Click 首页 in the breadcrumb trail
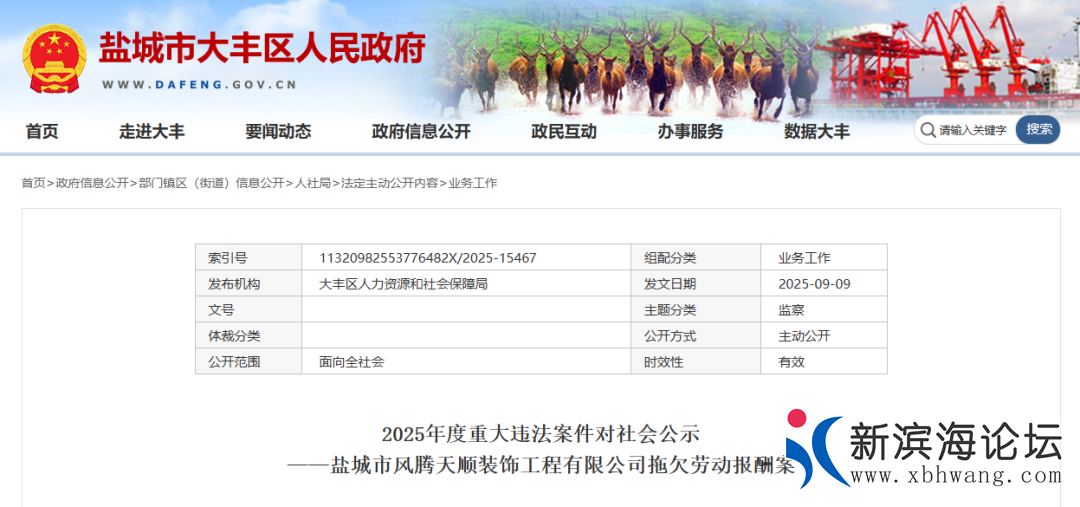The image size is (1080, 507). [x=33, y=183]
